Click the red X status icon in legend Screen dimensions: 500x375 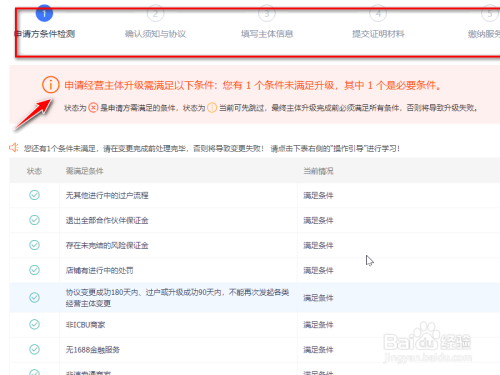coord(93,108)
